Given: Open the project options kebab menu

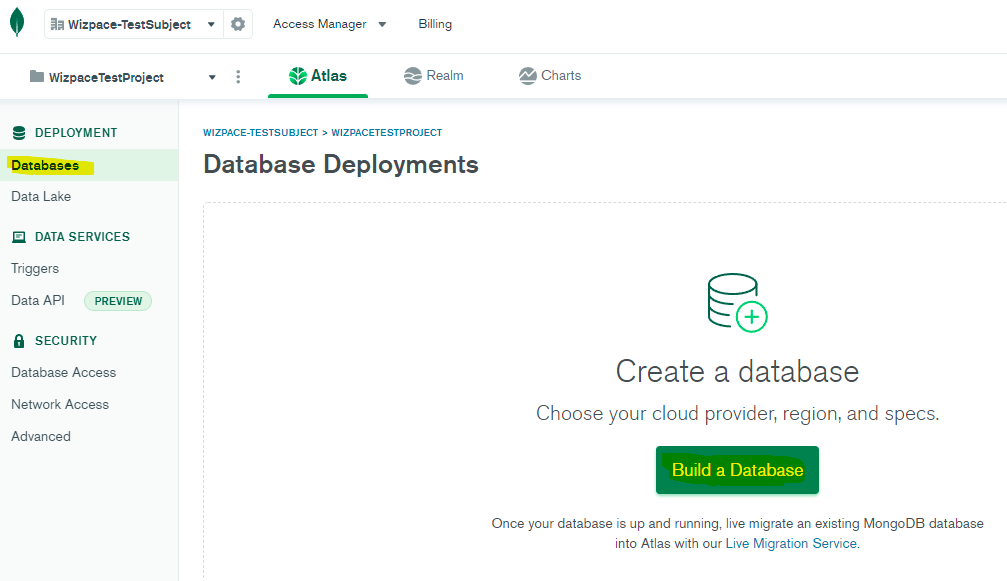Looking at the screenshot, I should click(238, 75).
